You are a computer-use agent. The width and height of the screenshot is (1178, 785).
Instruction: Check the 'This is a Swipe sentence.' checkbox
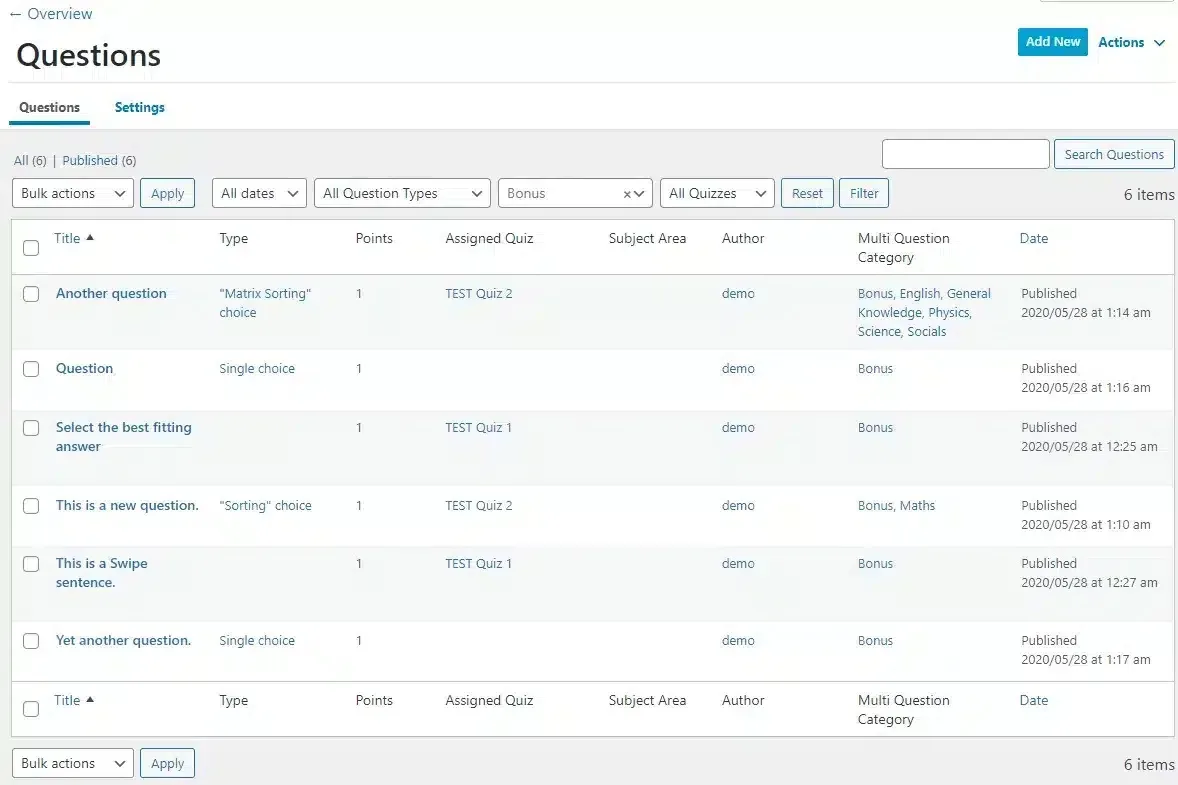pos(30,564)
